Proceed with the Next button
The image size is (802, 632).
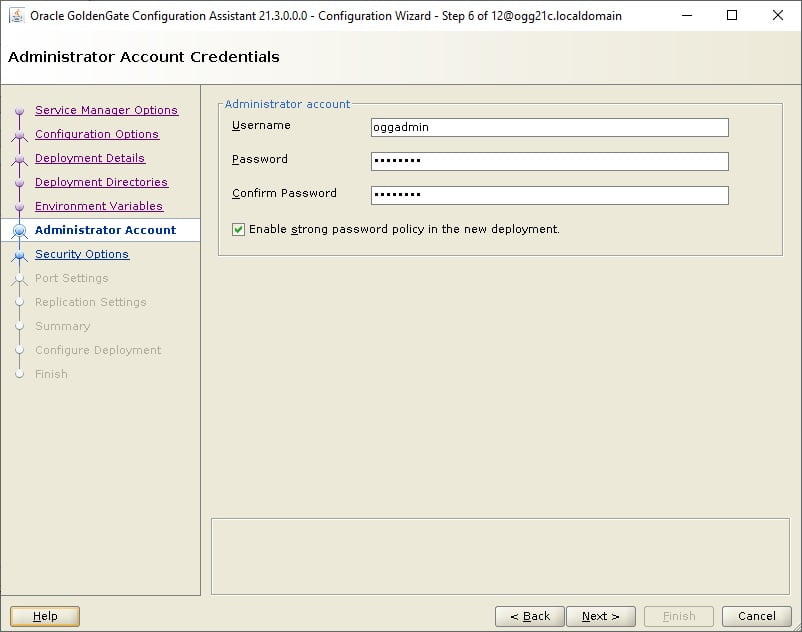[601, 616]
